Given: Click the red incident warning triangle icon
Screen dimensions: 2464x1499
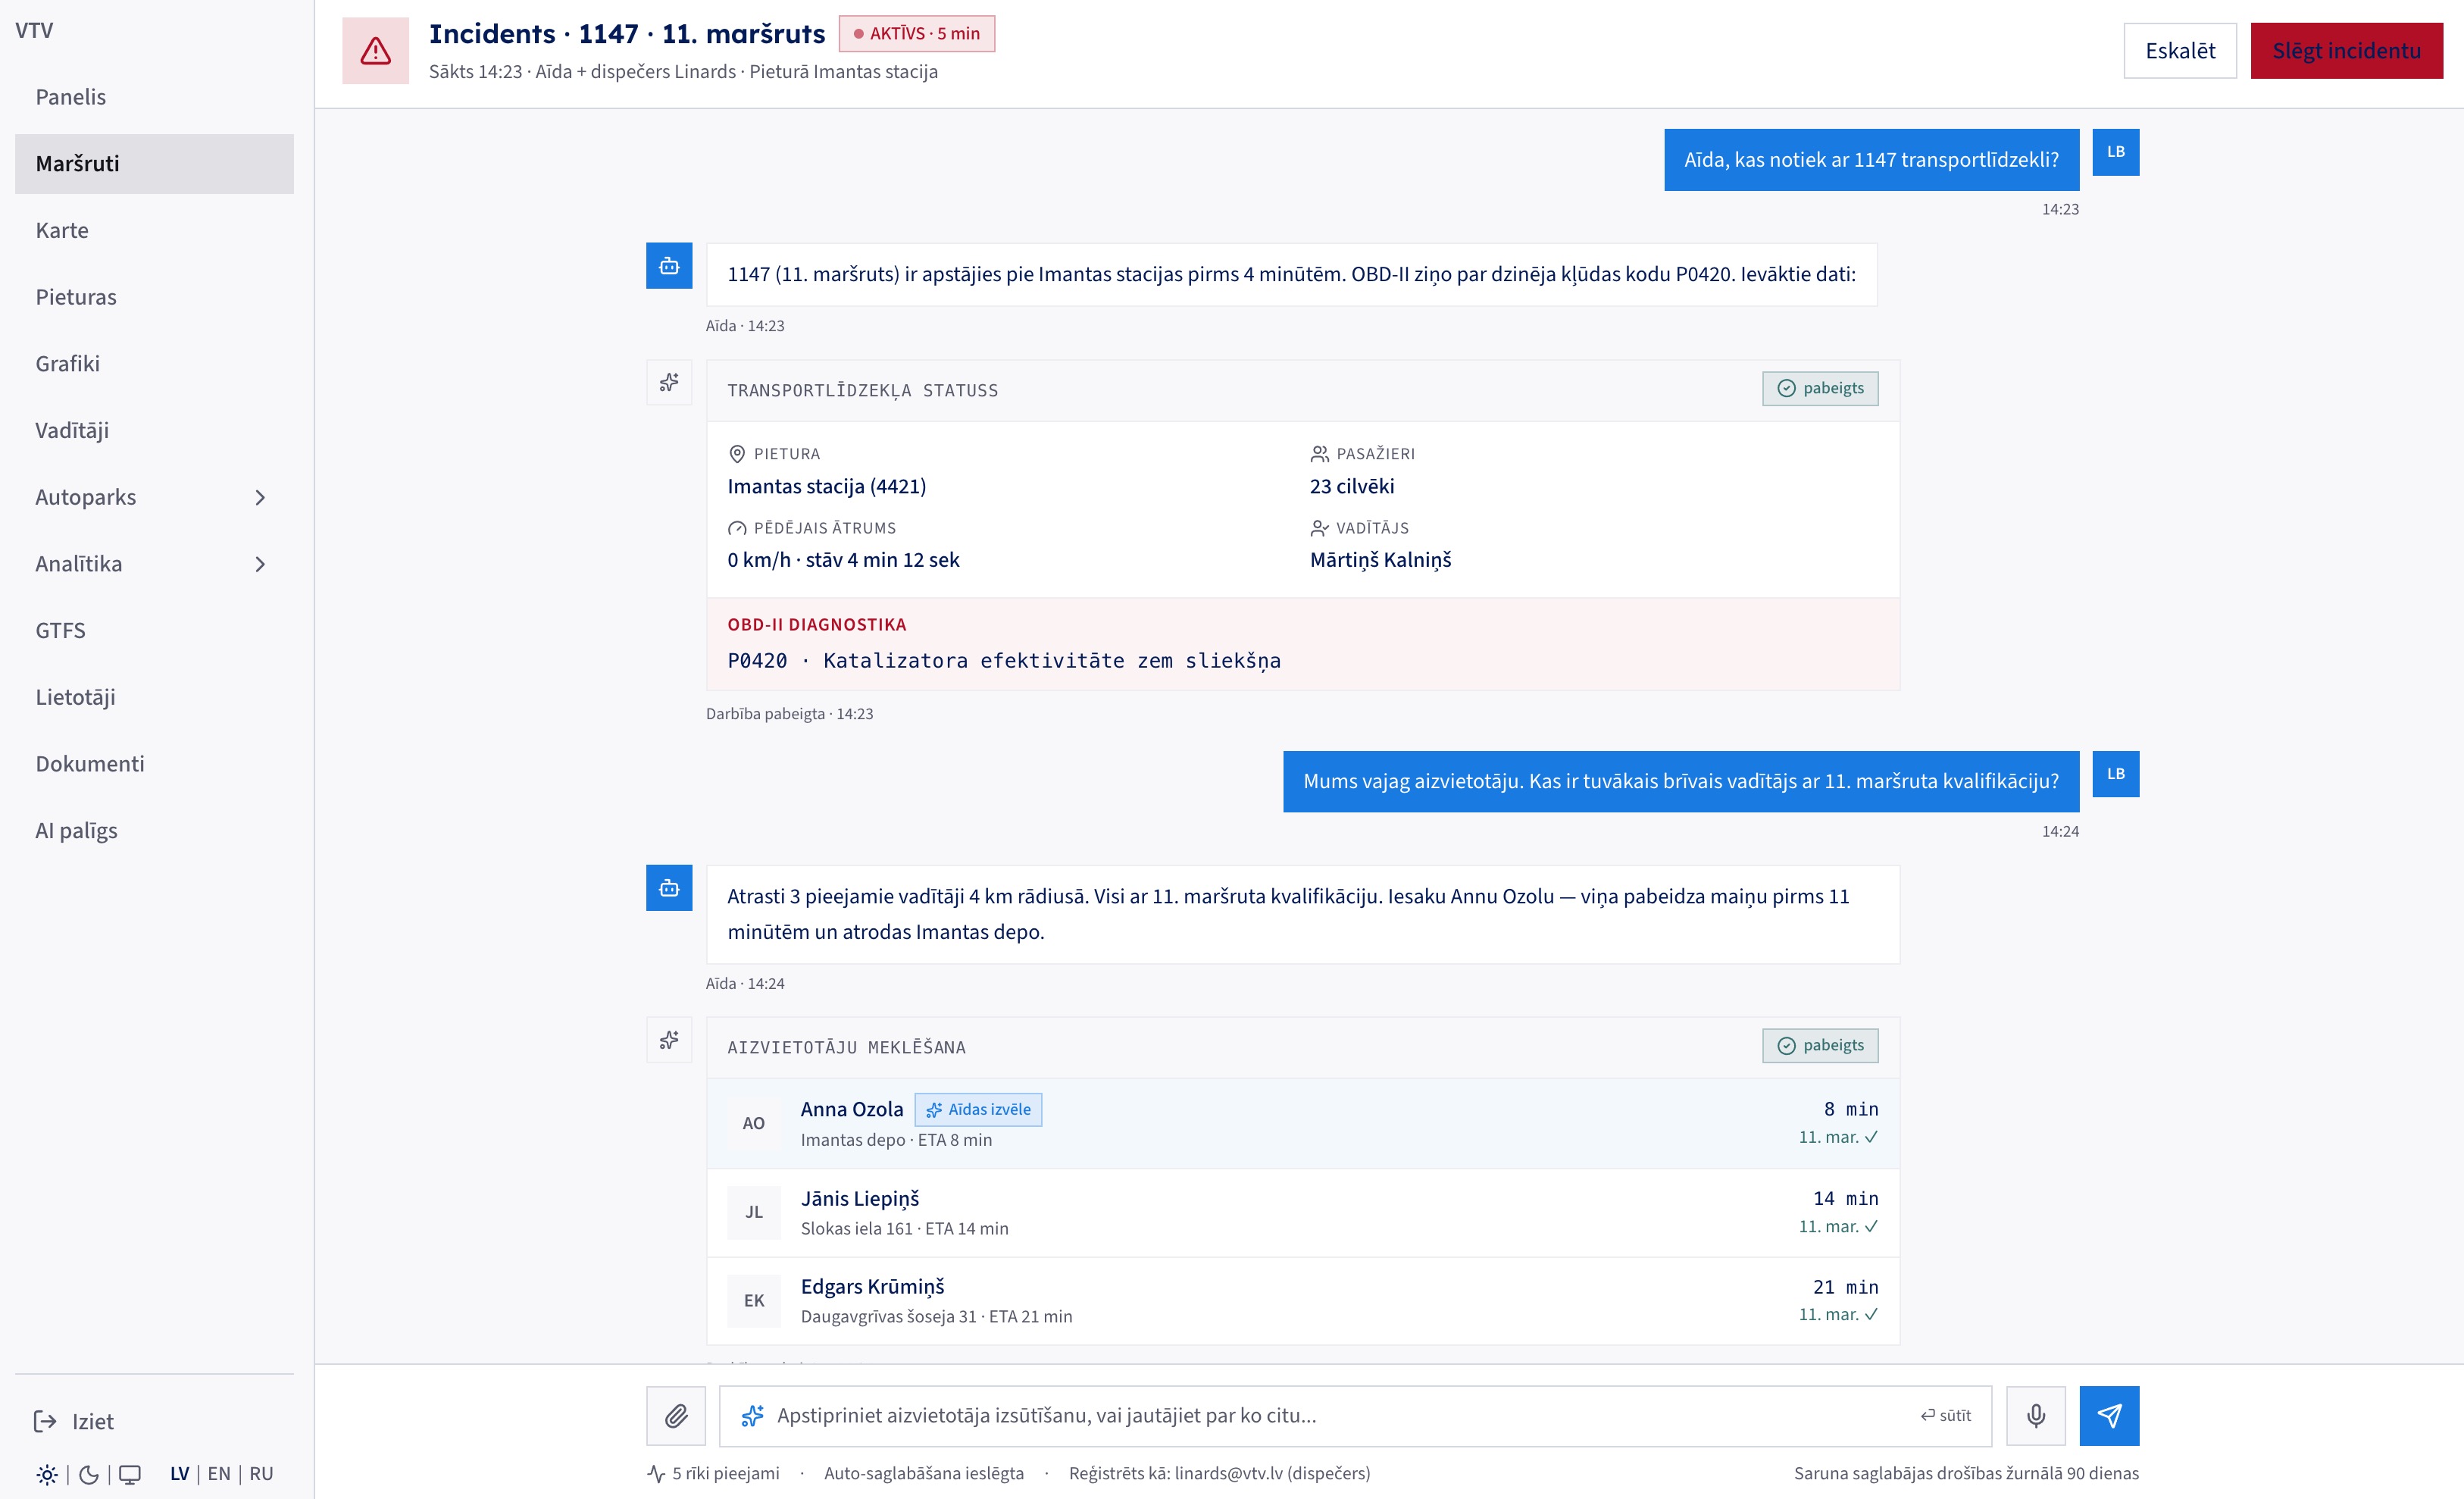Looking at the screenshot, I should tap(375, 50).
